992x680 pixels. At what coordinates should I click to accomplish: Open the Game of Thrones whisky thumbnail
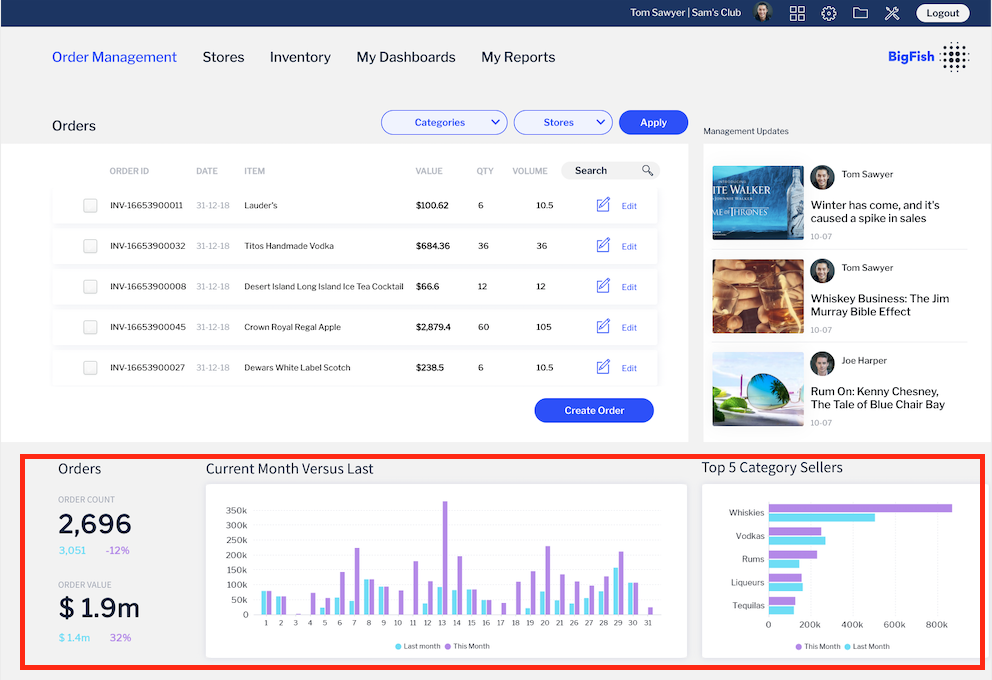click(x=758, y=203)
